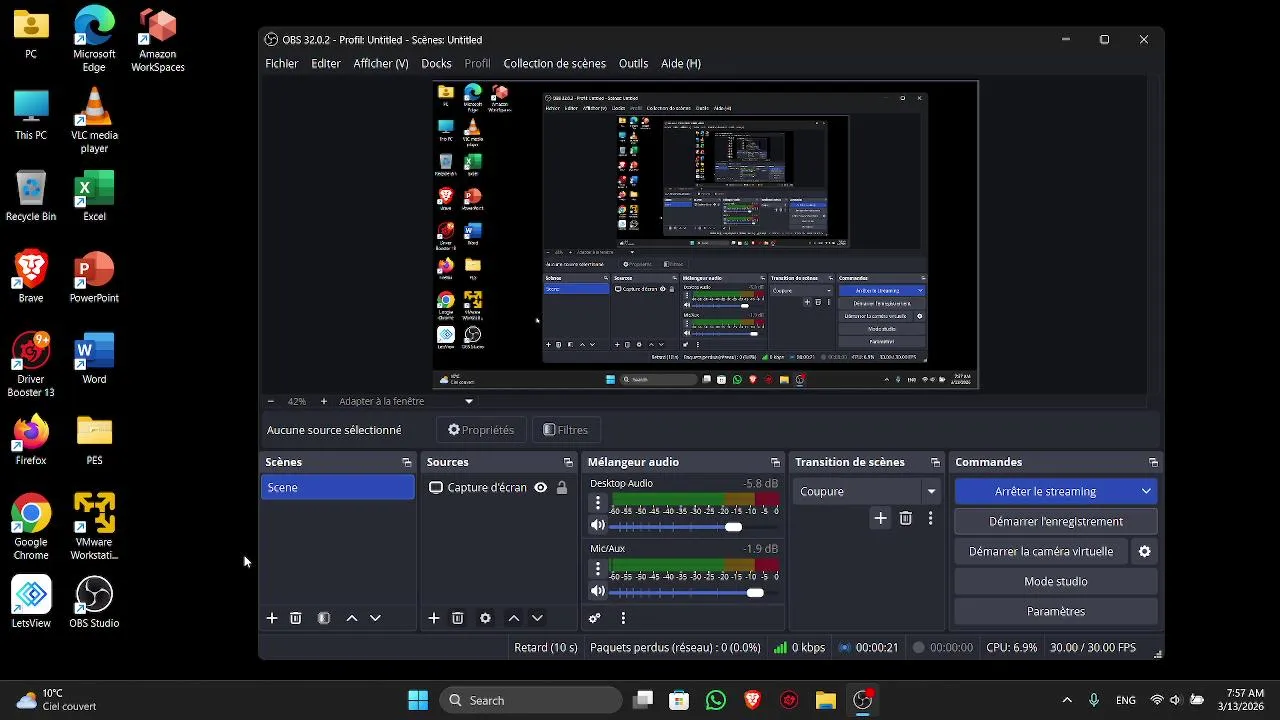This screenshot has height=720, width=1280.
Task: Zoom out preview with minus icon
Action: pyautogui.click(x=270, y=401)
